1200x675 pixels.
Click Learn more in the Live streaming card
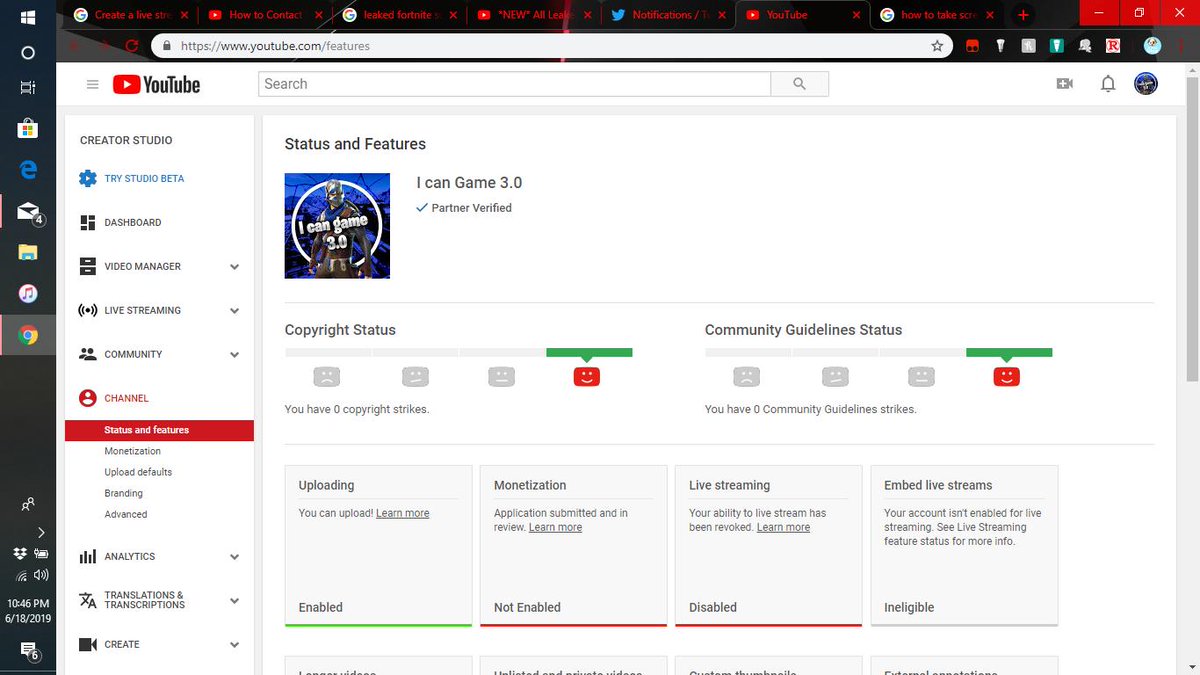click(783, 527)
